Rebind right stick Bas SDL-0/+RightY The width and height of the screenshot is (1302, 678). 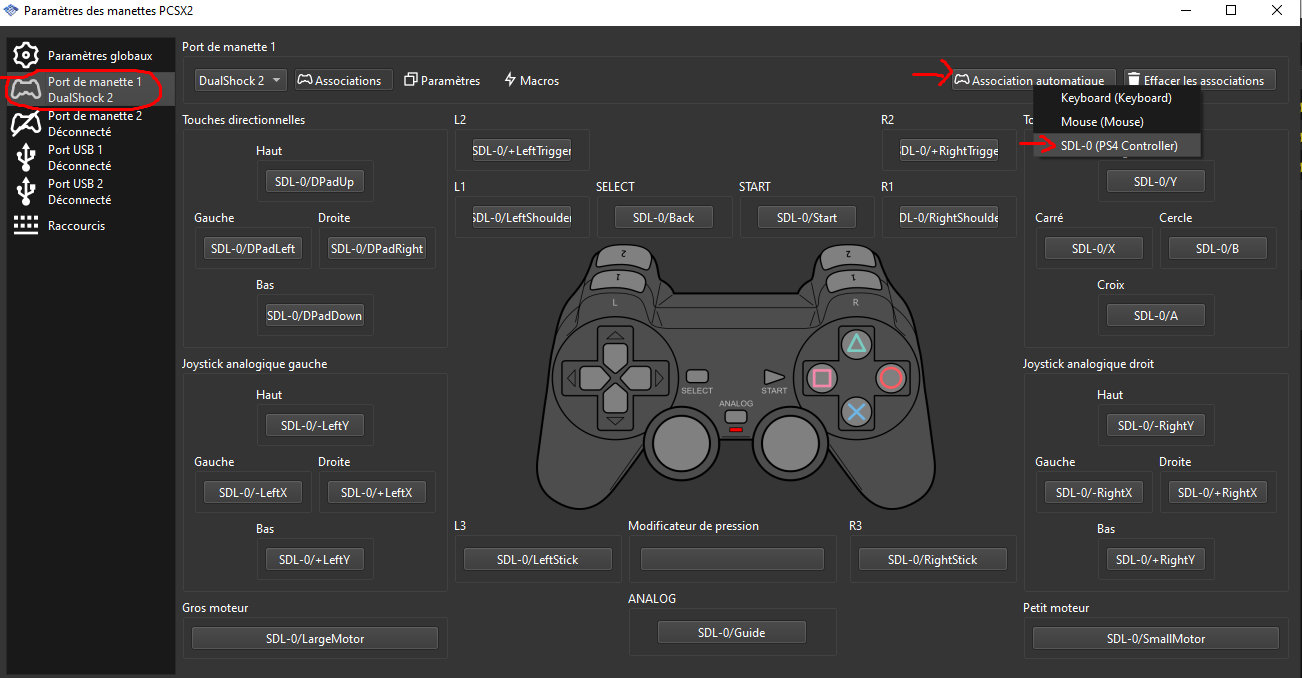tap(1155, 559)
